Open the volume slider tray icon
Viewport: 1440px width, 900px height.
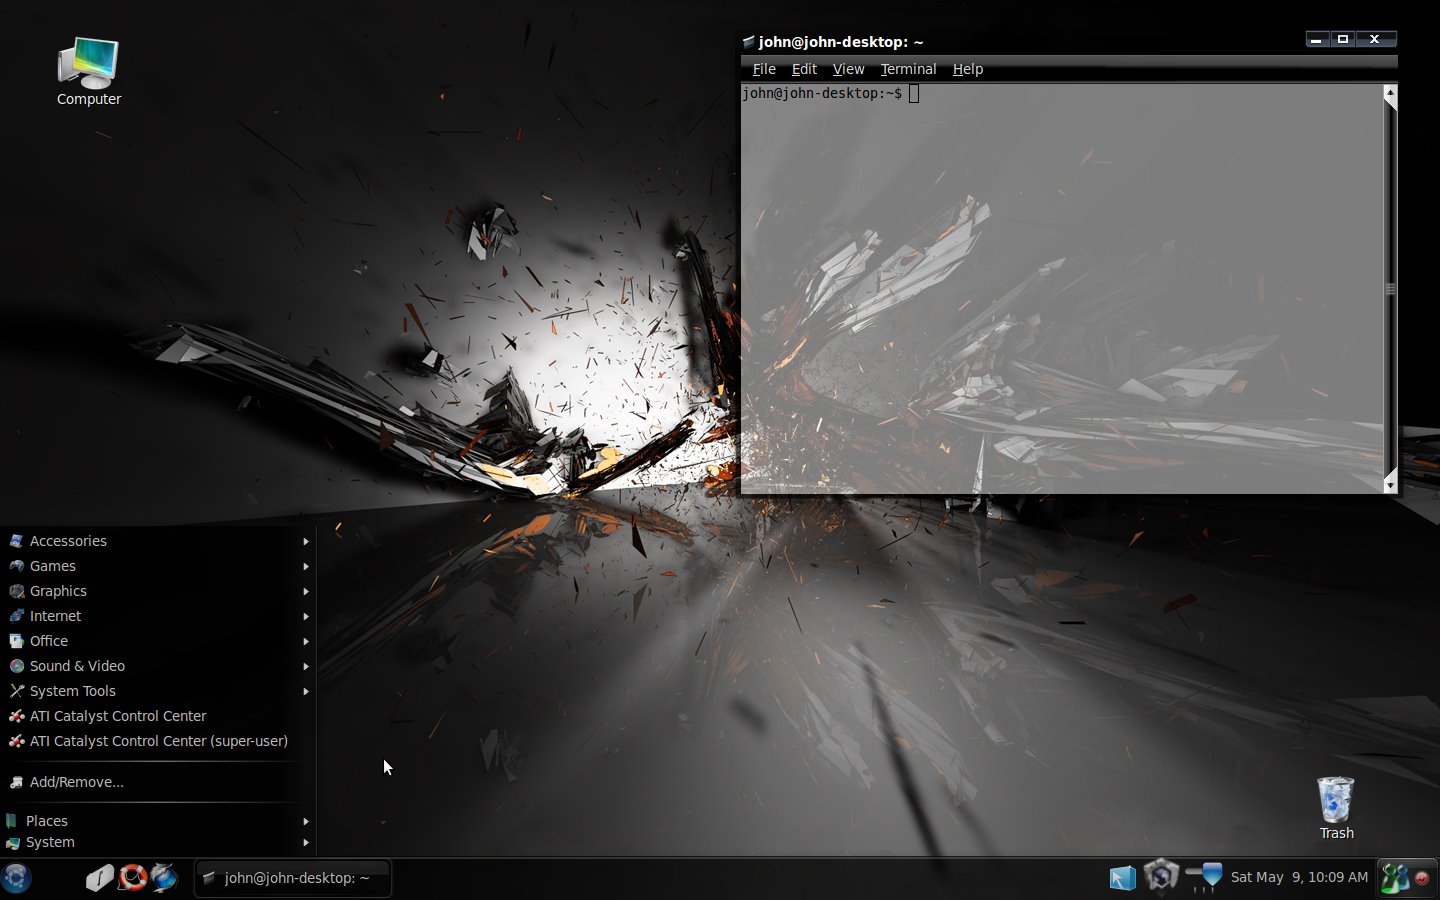pos(1204,877)
